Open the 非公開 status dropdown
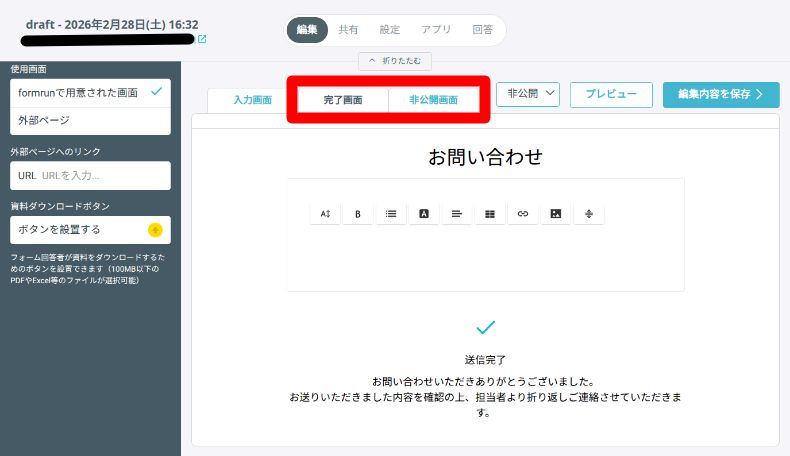790x456 pixels. click(528, 94)
